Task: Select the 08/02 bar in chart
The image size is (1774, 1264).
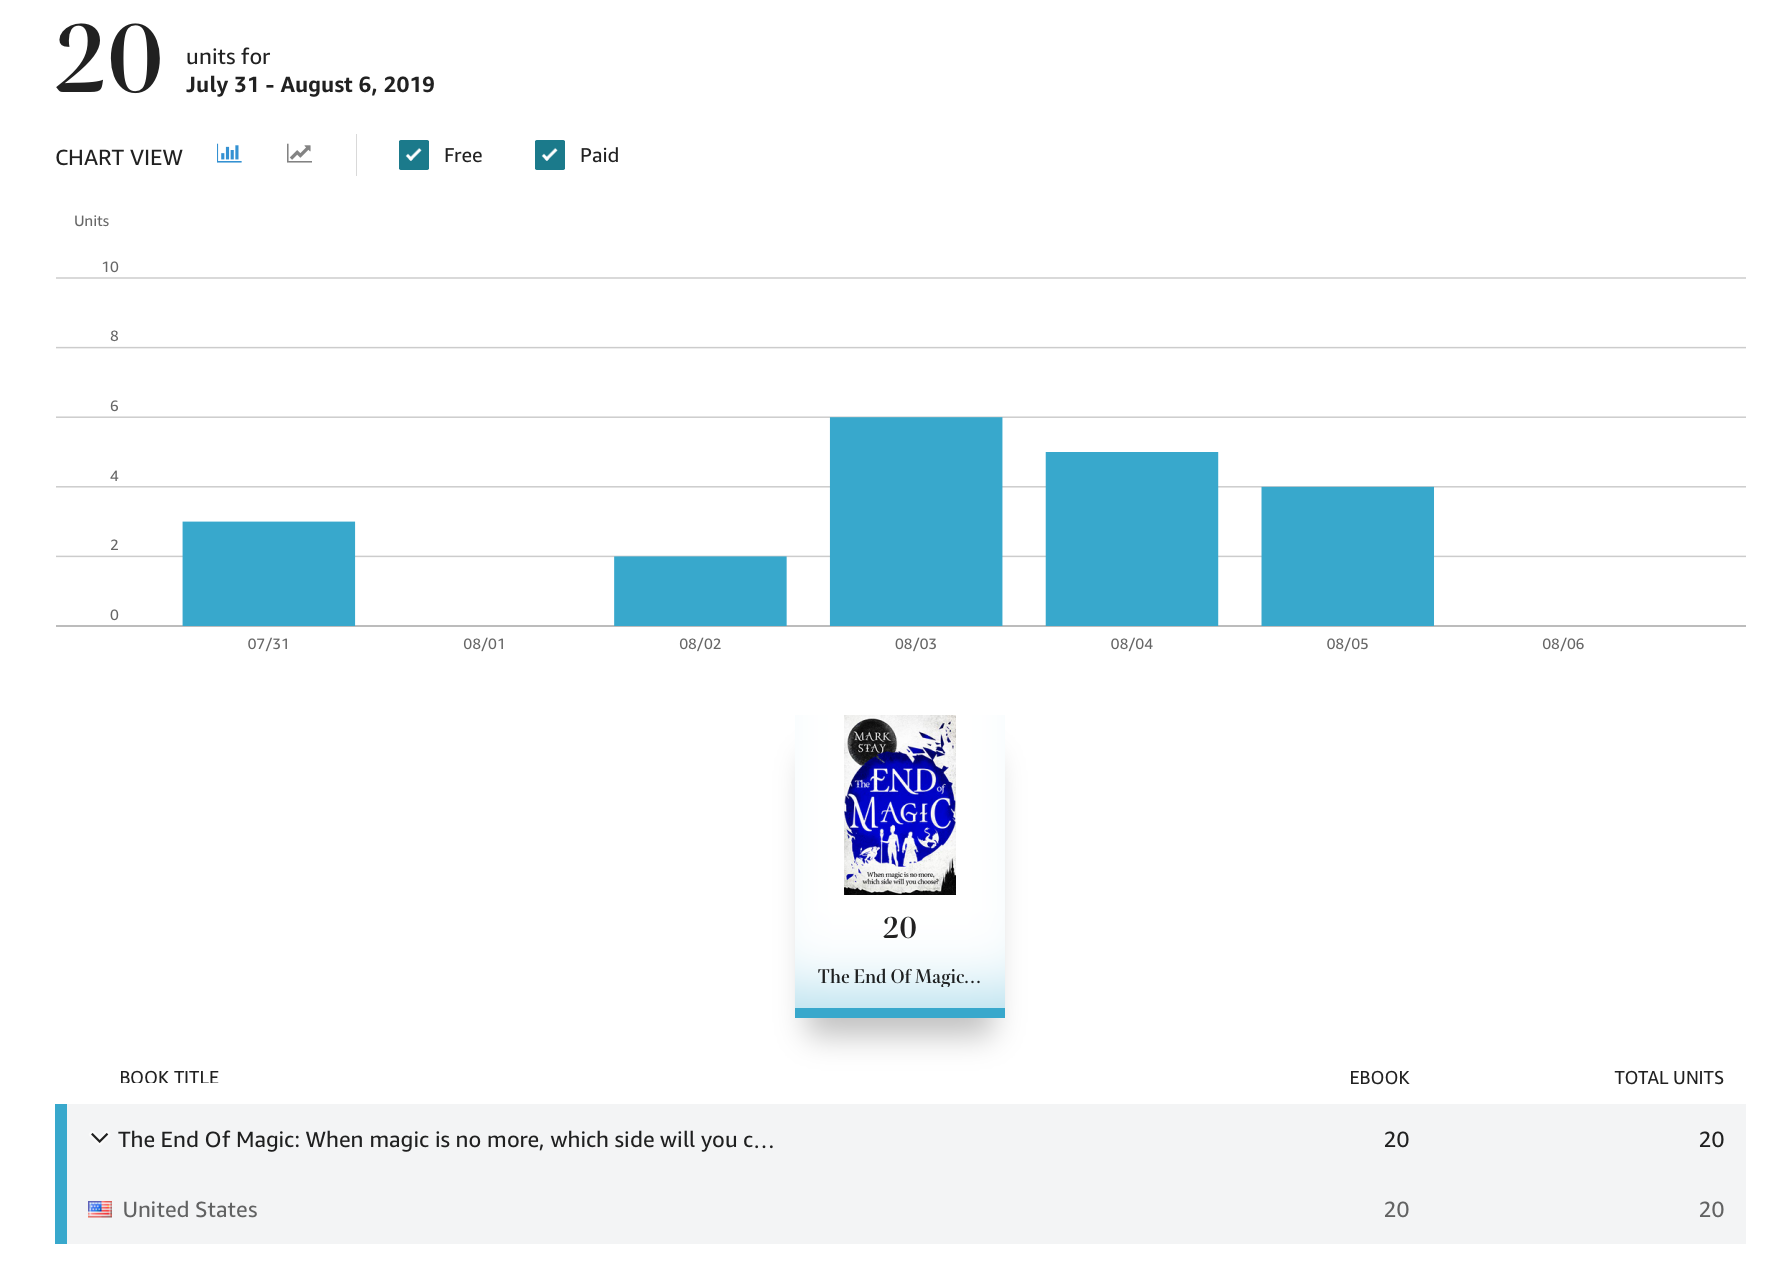Action: 700,590
